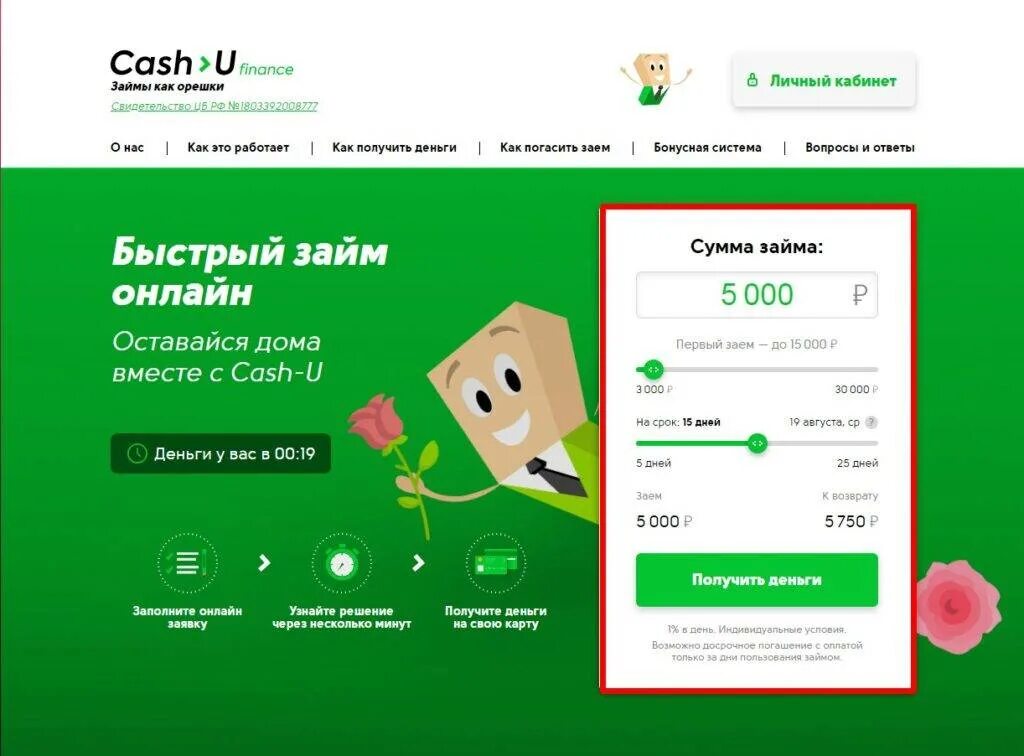Click the loan amount slider handle
The width and height of the screenshot is (1024, 756).
click(653, 370)
